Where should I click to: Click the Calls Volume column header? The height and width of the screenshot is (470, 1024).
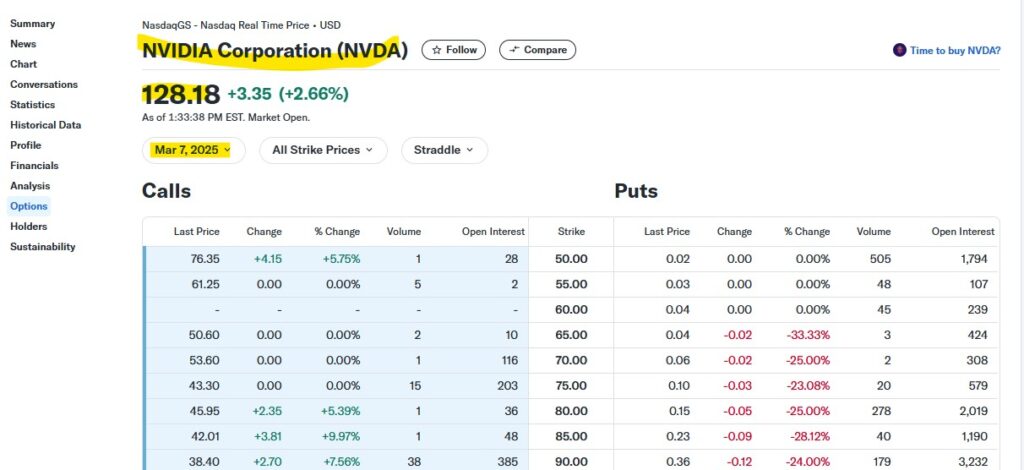click(x=404, y=231)
